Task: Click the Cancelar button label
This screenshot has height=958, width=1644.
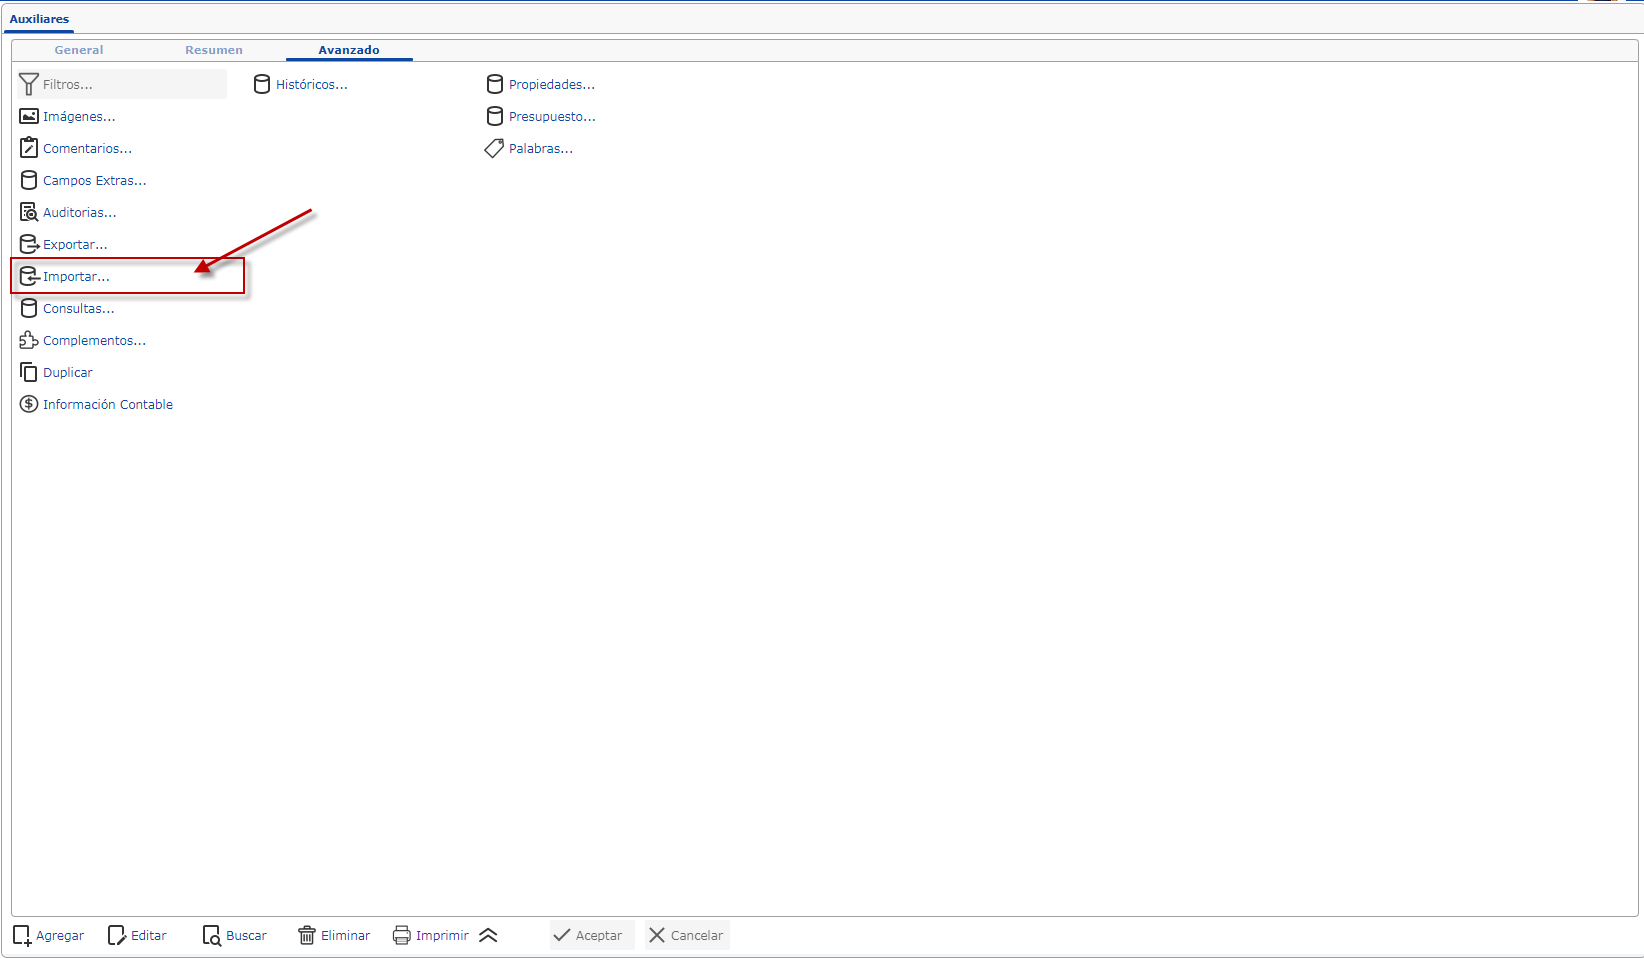Action: point(697,936)
